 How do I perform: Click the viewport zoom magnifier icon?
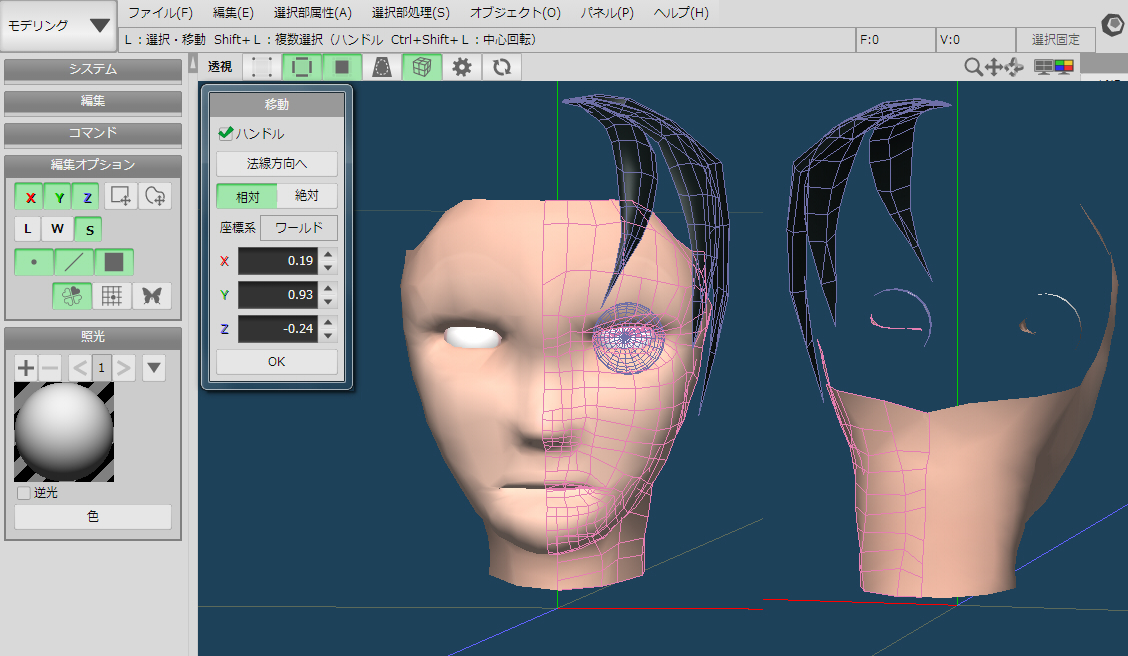click(x=972, y=67)
